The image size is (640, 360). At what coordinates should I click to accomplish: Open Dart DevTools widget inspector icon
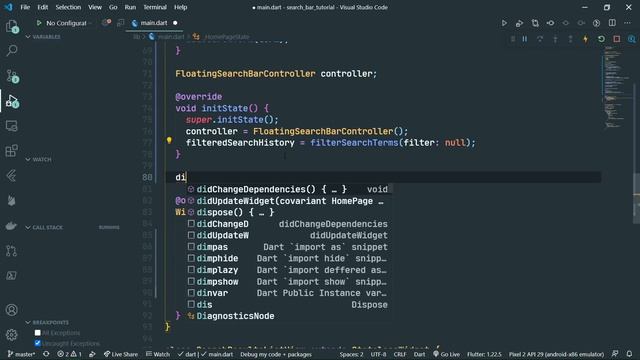pyautogui.click(x=632, y=39)
